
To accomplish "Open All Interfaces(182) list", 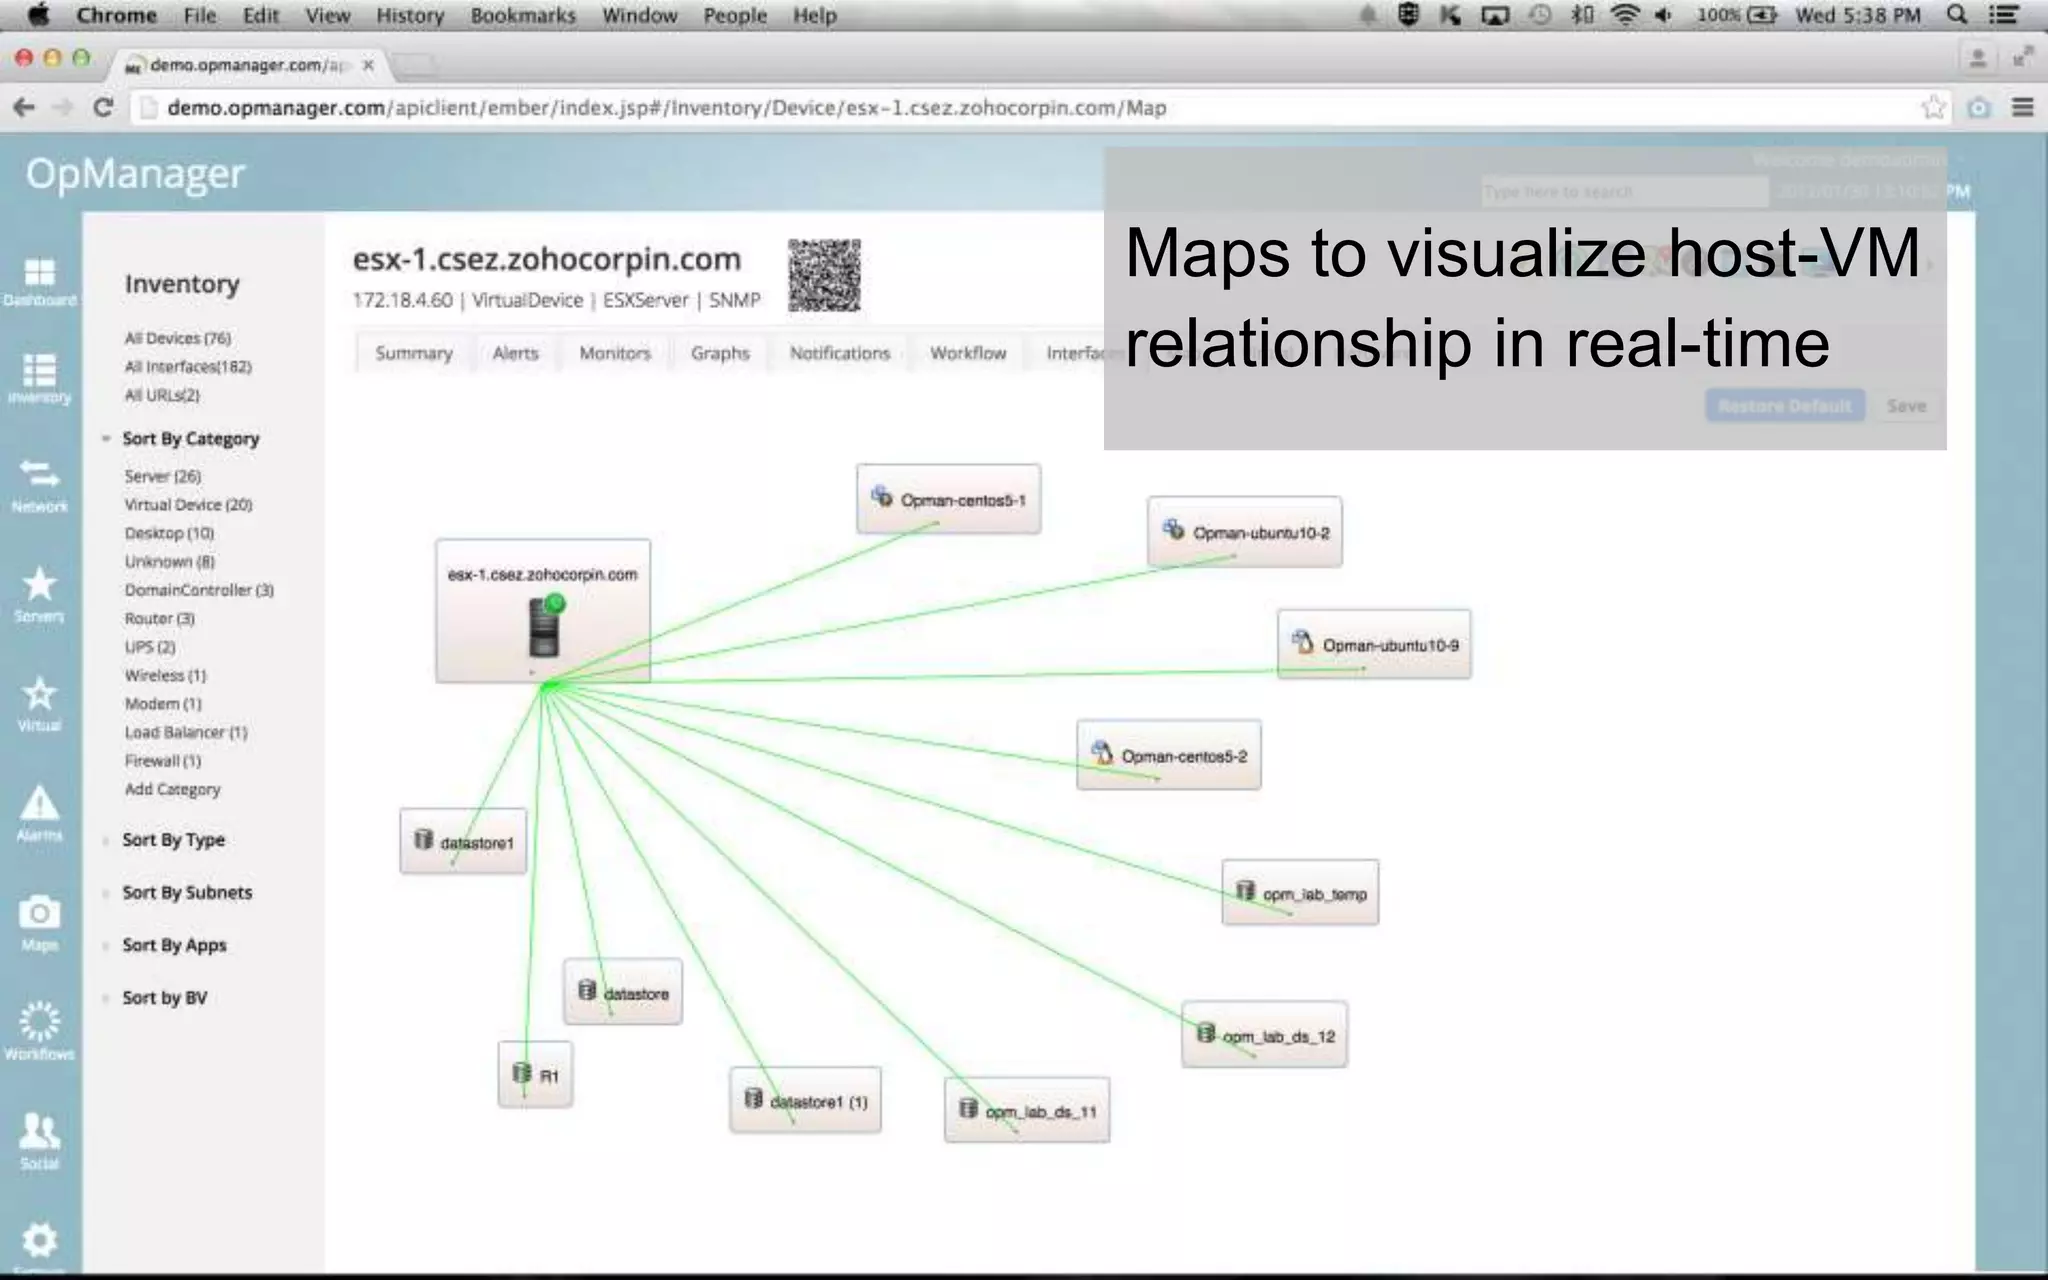I will pos(188,366).
